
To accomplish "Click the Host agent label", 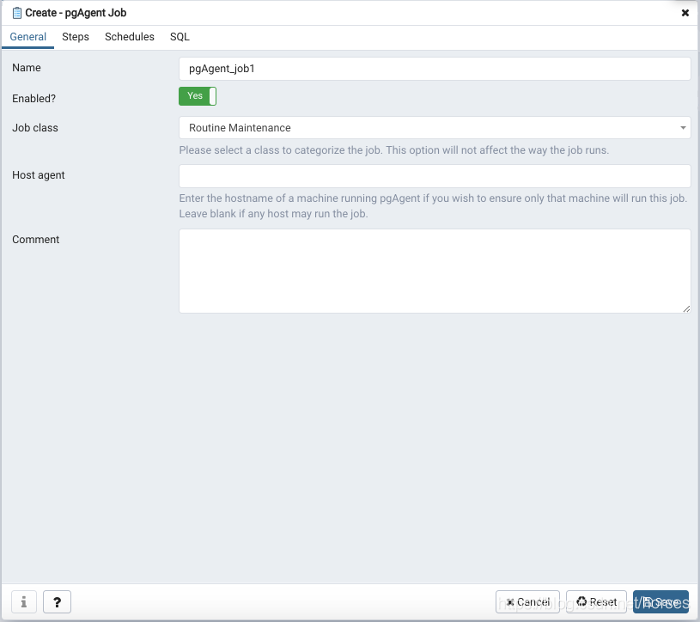I will tap(39, 175).
